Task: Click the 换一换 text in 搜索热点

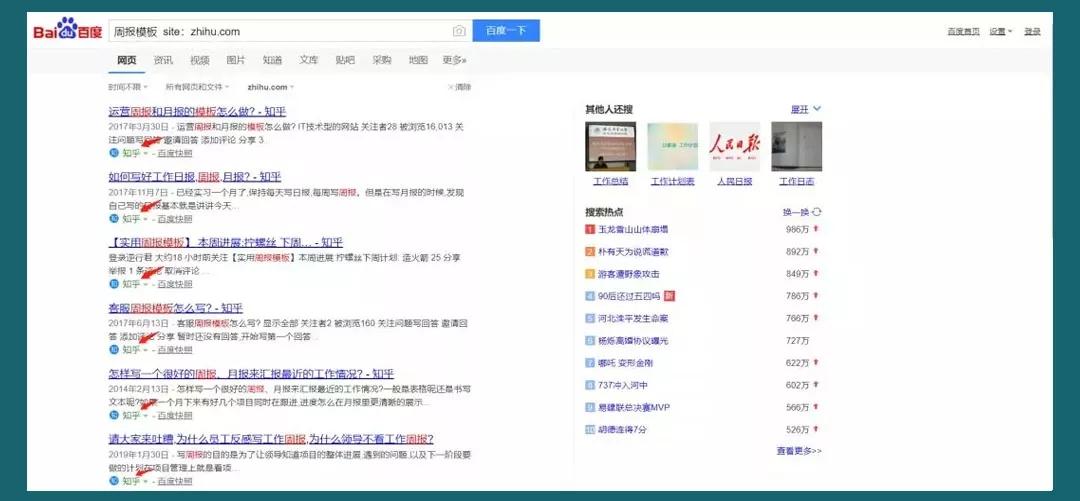Action: pyautogui.click(x=796, y=212)
